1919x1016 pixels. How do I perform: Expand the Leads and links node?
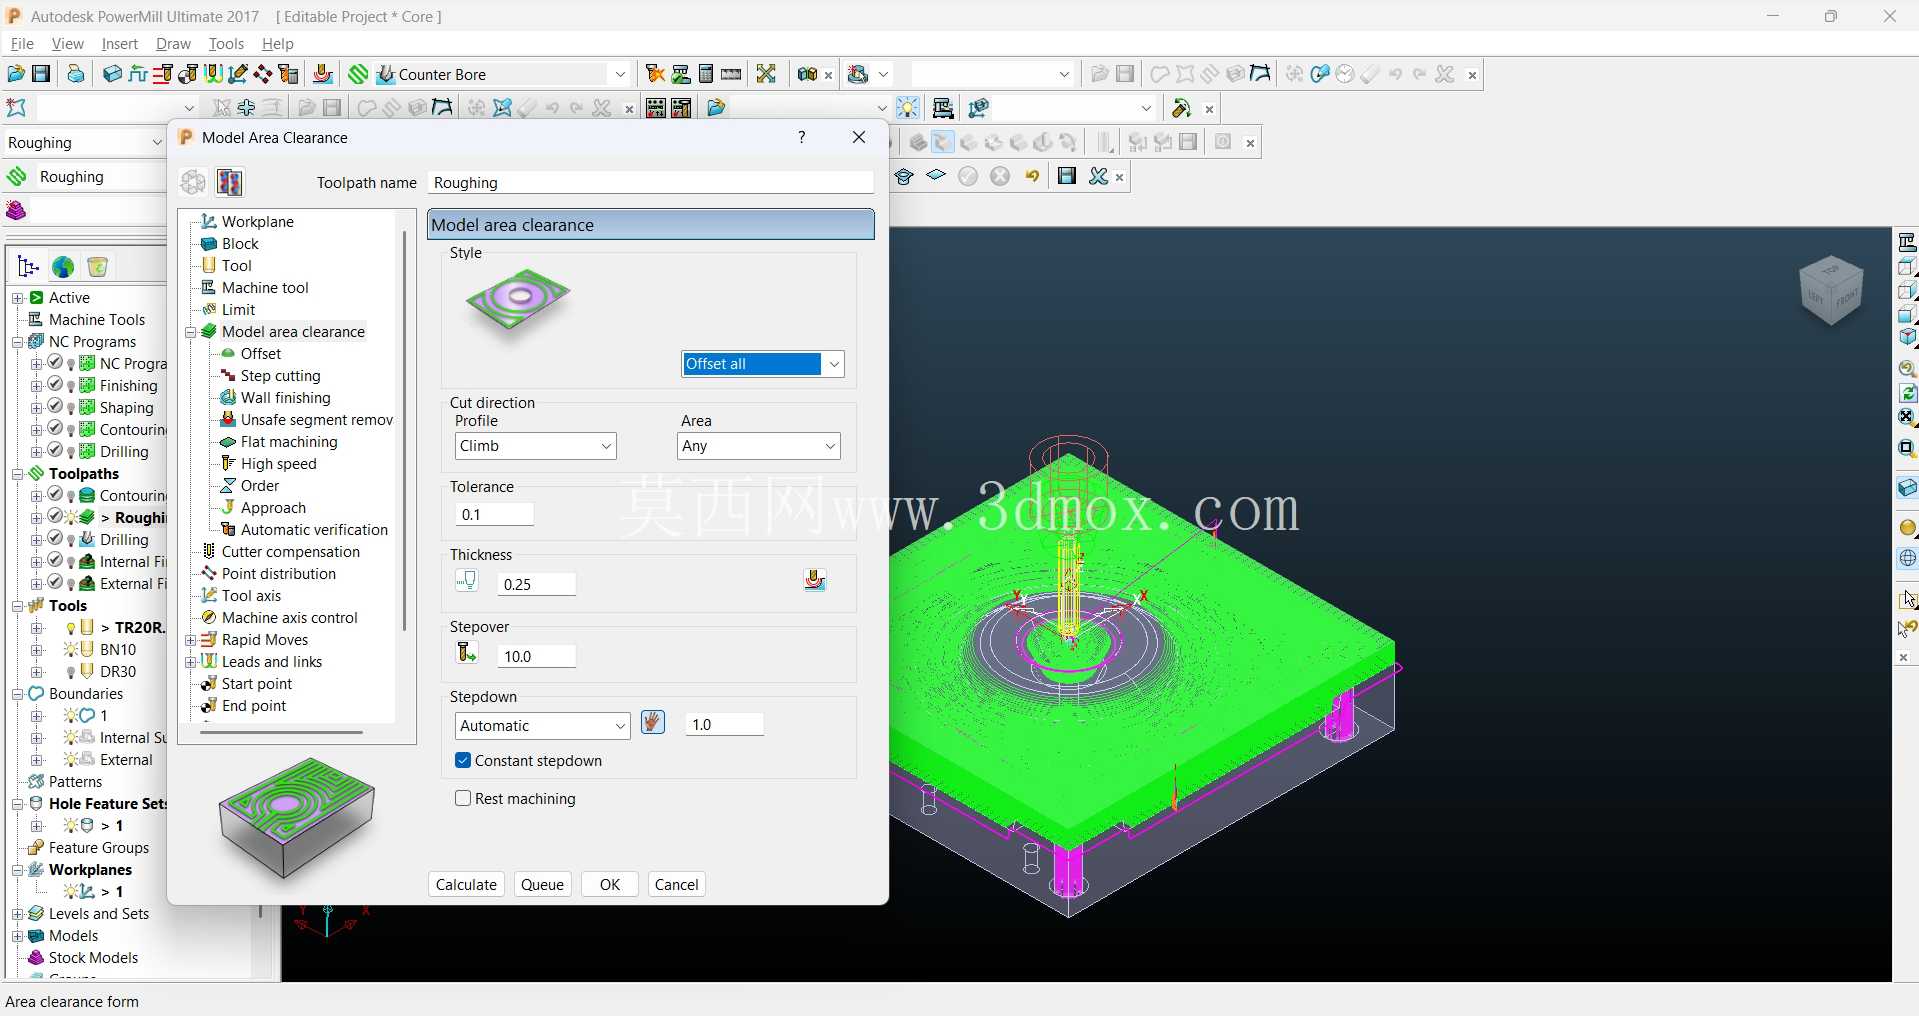pos(190,662)
